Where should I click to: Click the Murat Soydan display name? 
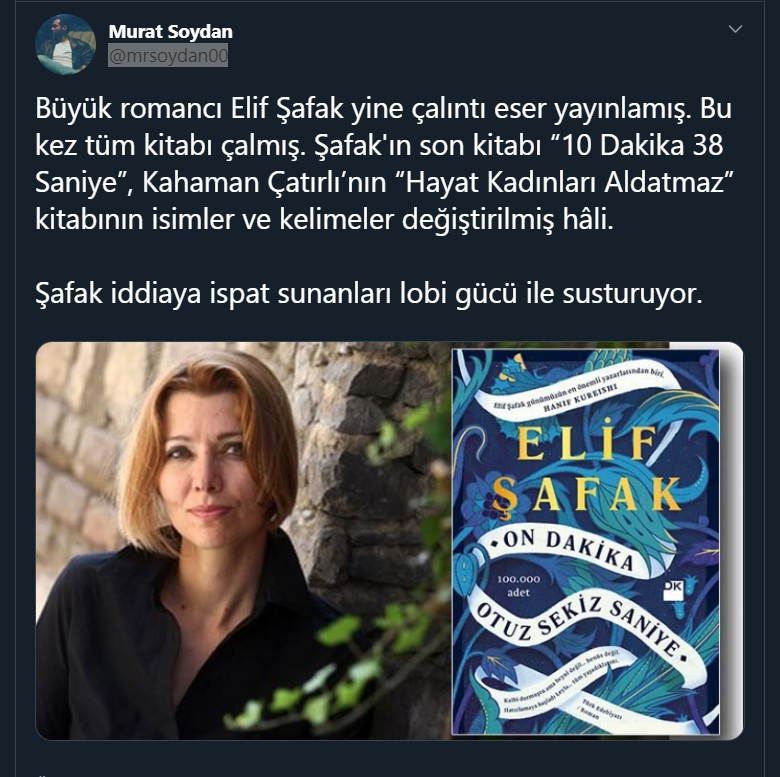[171, 32]
